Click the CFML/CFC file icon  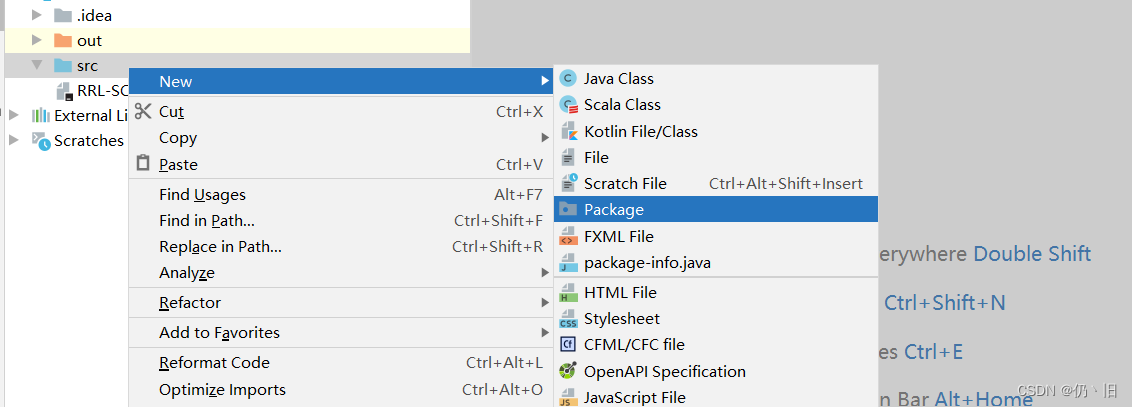569,344
